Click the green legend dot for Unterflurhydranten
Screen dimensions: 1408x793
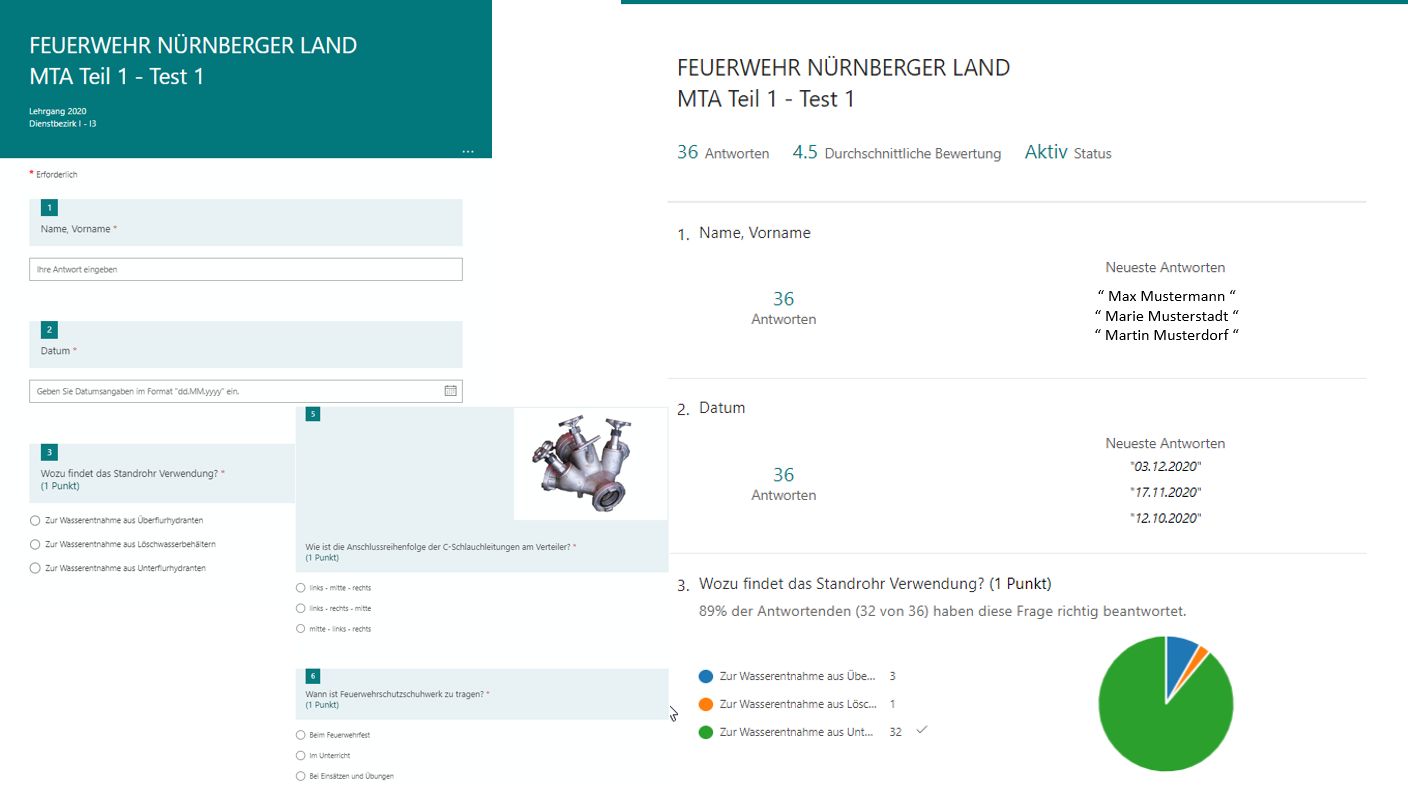point(706,732)
